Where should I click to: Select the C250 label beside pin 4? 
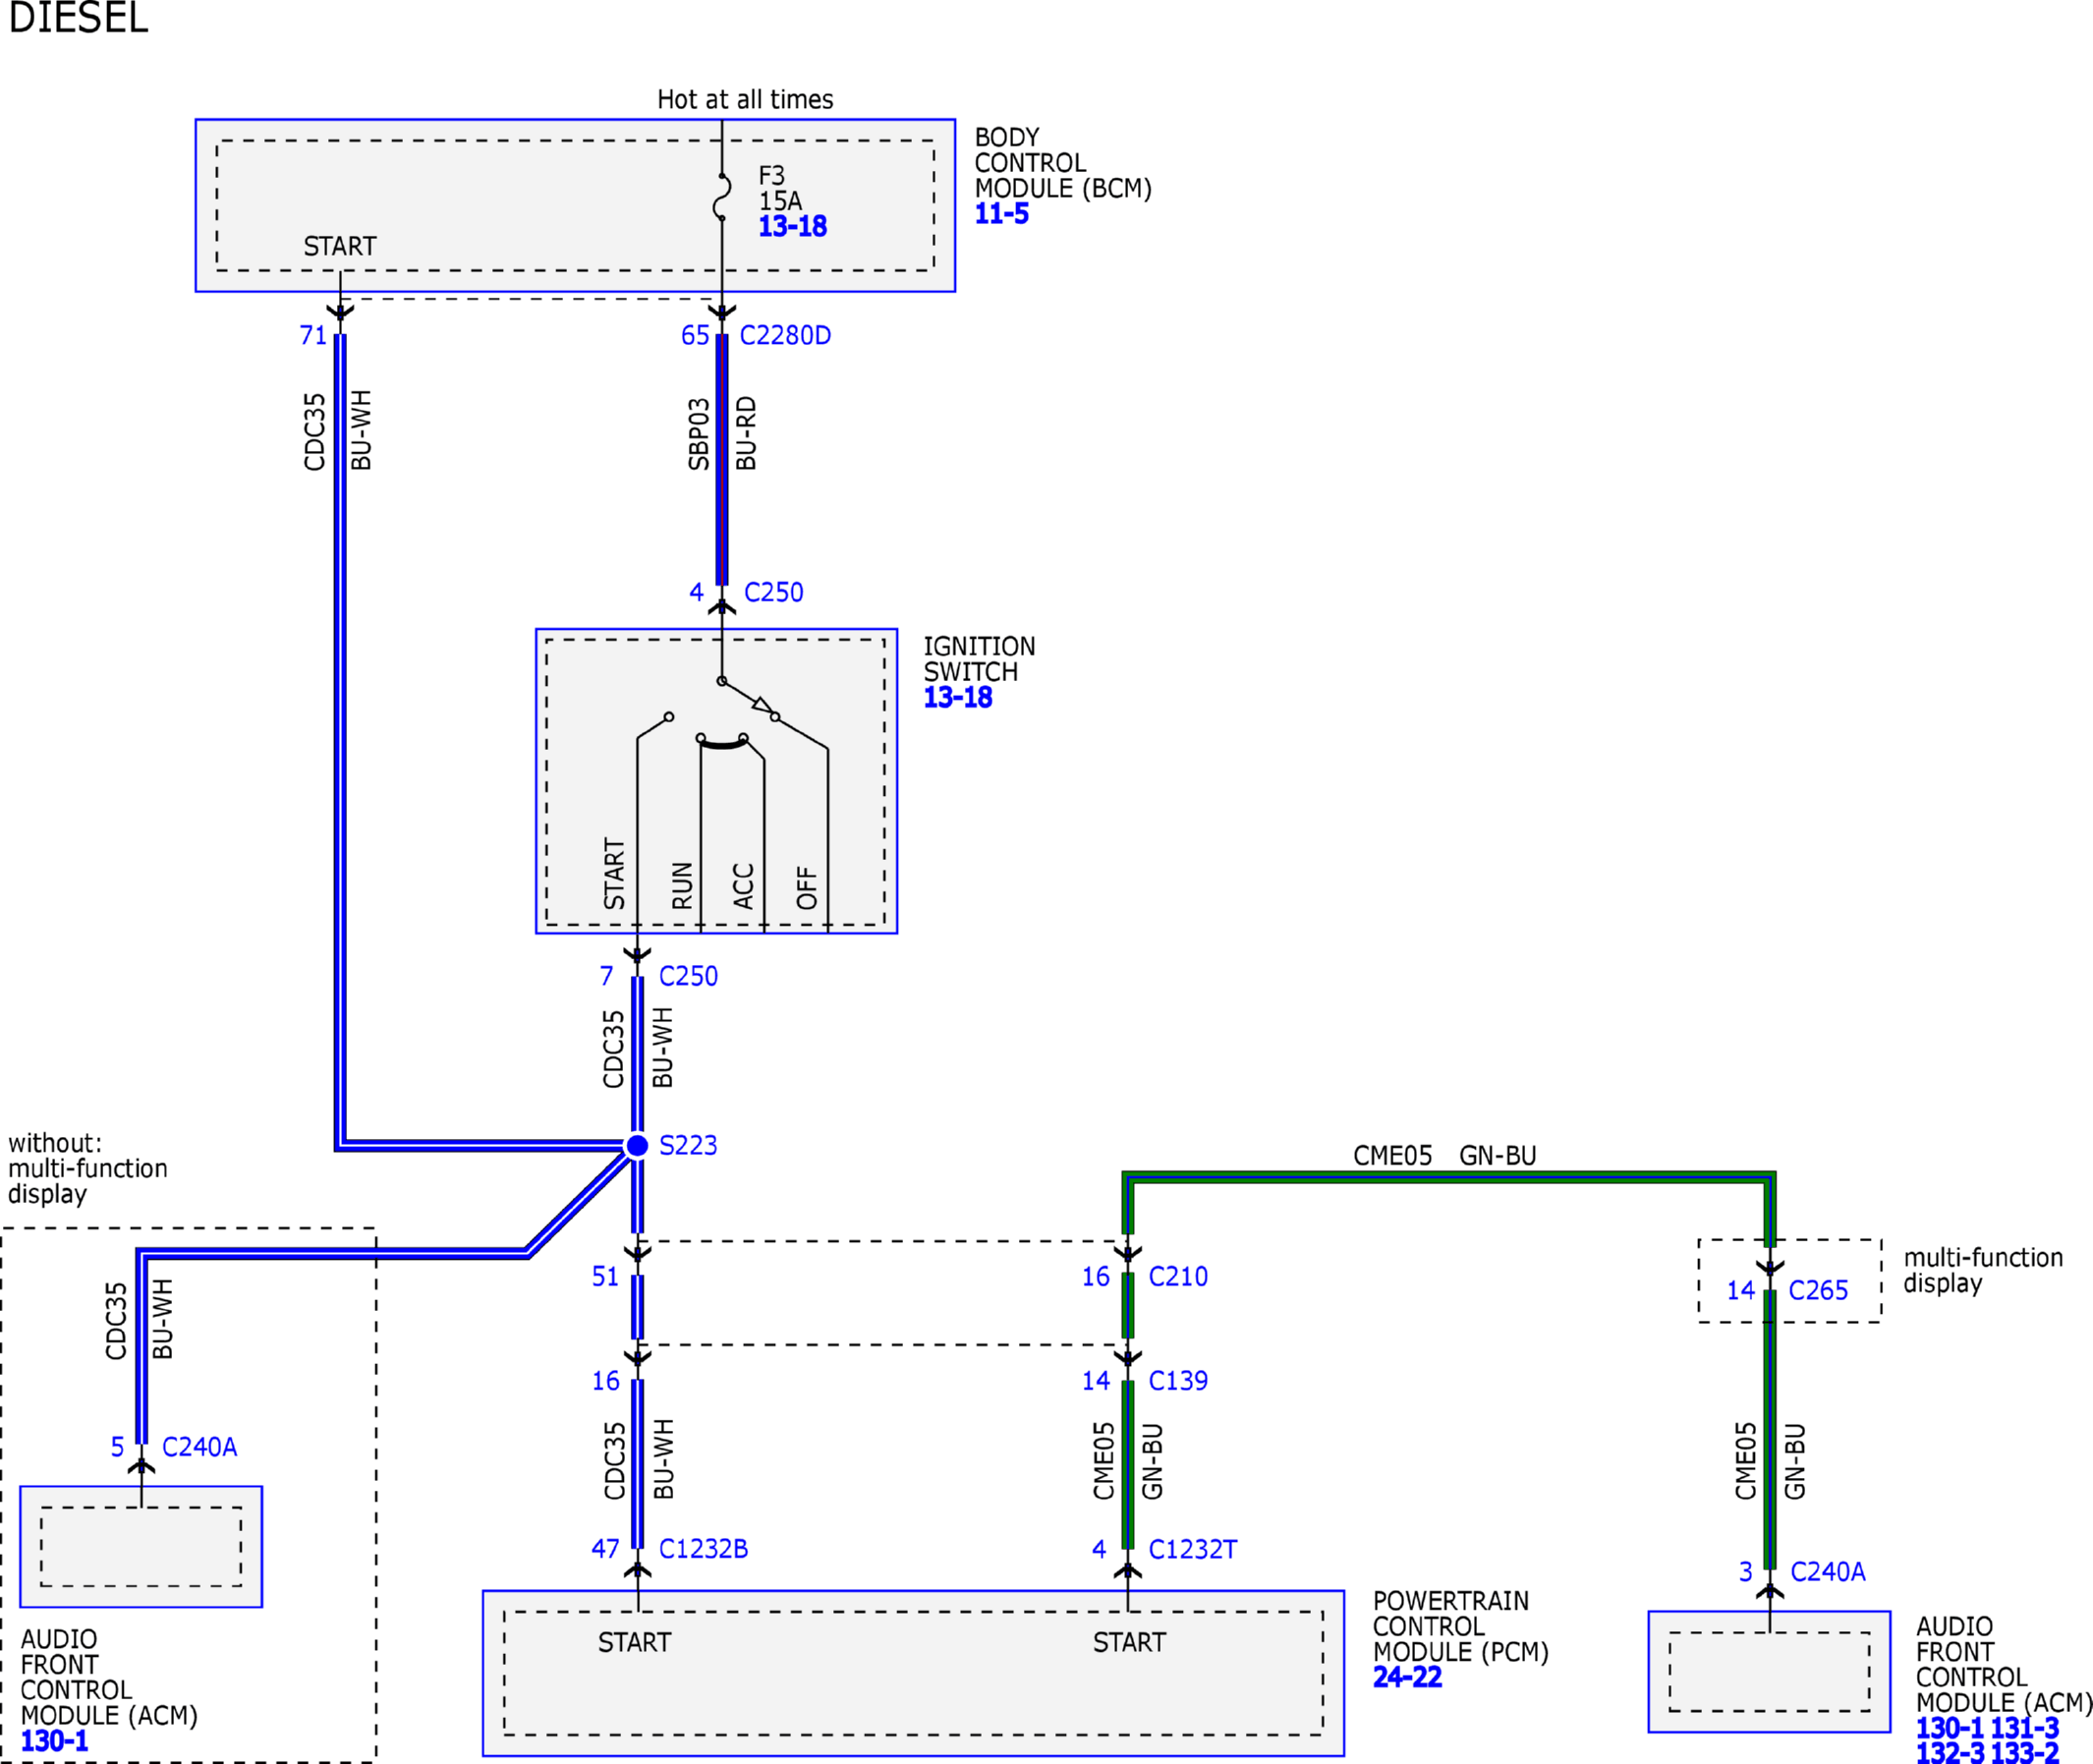click(774, 593)
